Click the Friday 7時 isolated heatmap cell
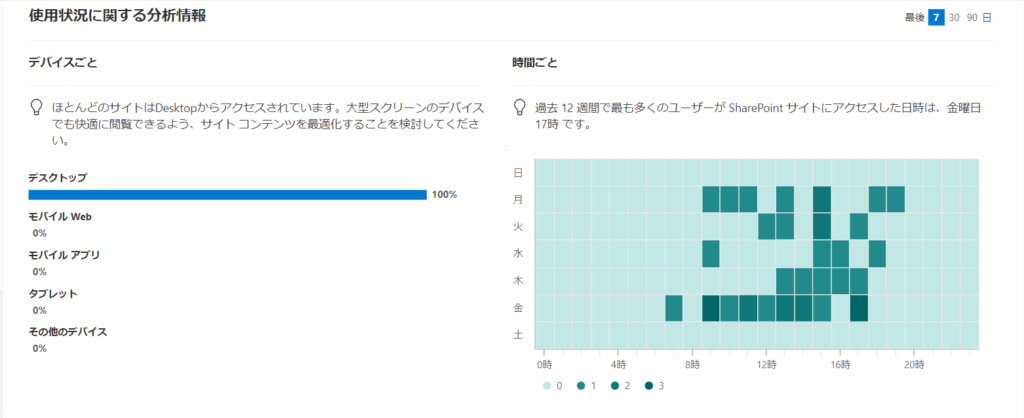 point(674,308)
